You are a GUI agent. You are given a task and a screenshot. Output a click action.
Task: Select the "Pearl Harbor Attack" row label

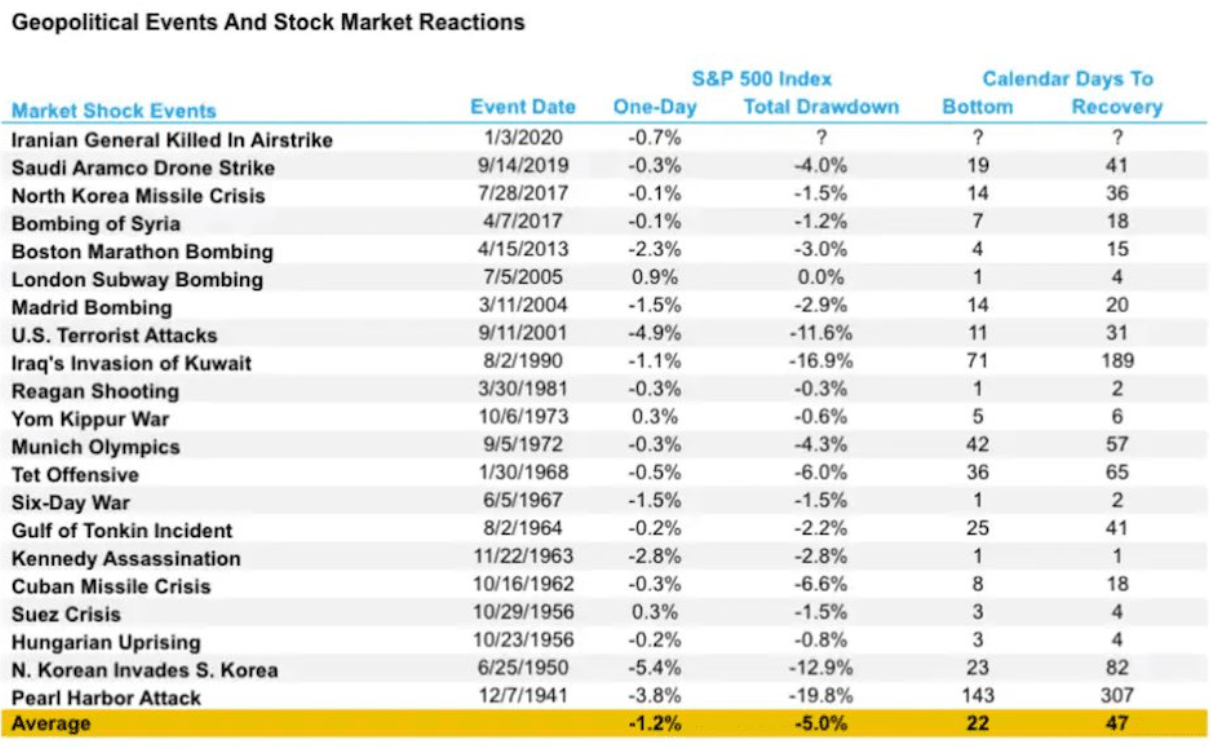[x=106, y=698]
